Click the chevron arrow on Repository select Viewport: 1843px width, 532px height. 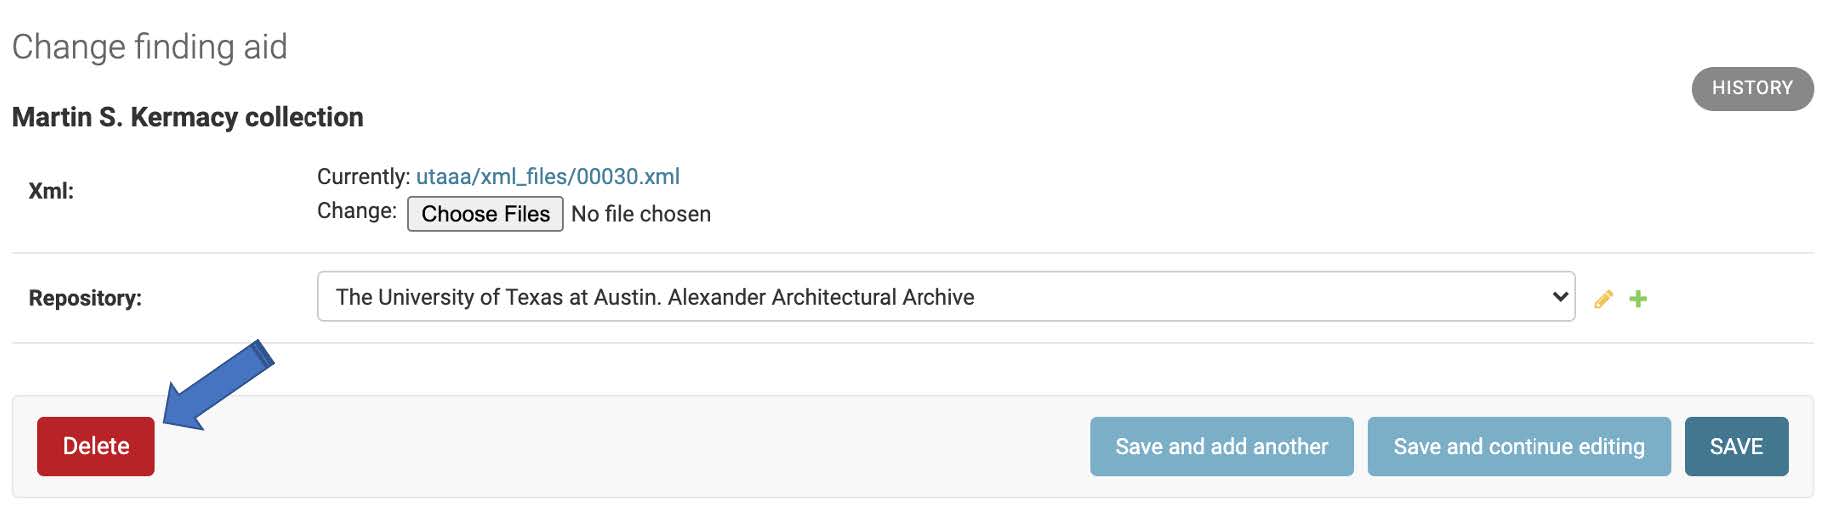point(1559,297)
